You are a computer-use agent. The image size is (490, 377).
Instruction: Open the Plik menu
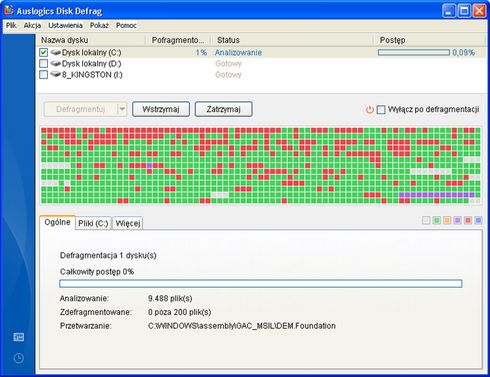(11, 25)
